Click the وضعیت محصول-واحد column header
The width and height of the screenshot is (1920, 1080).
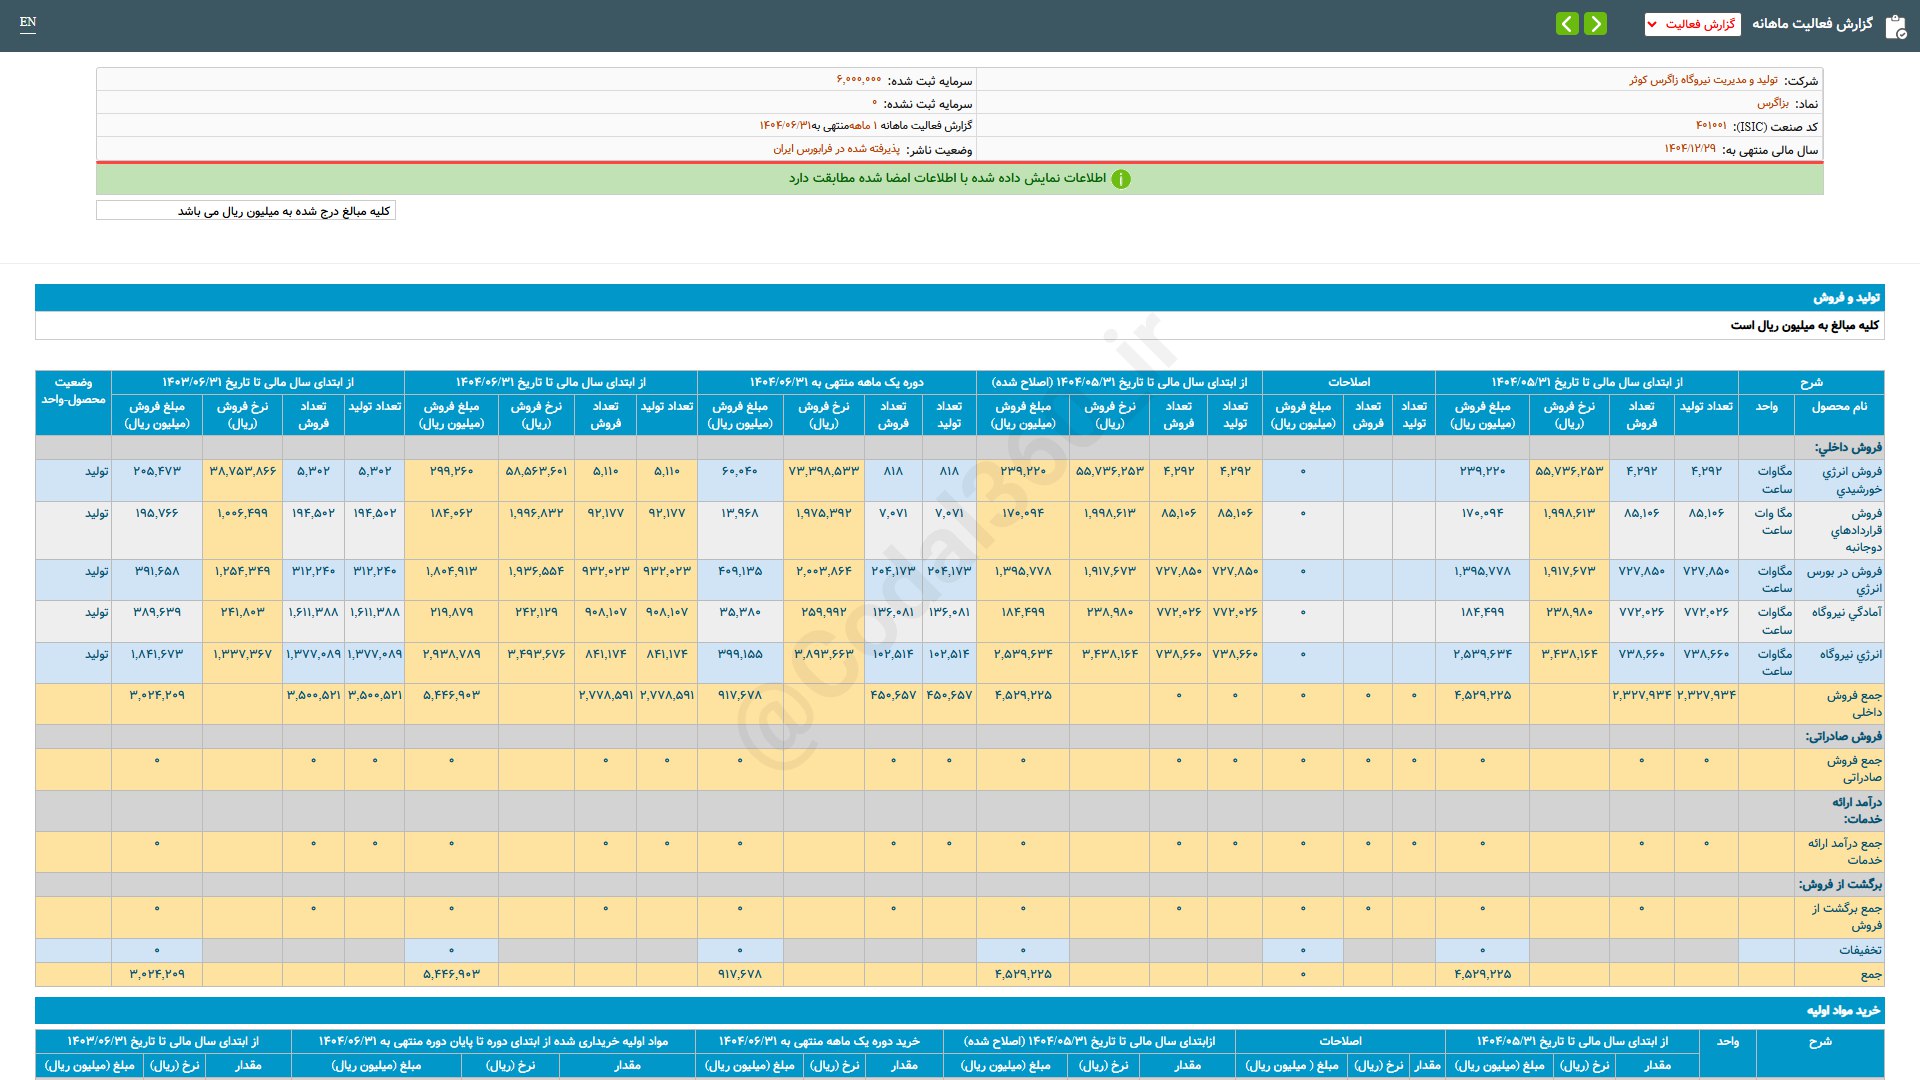click(73, 391)
